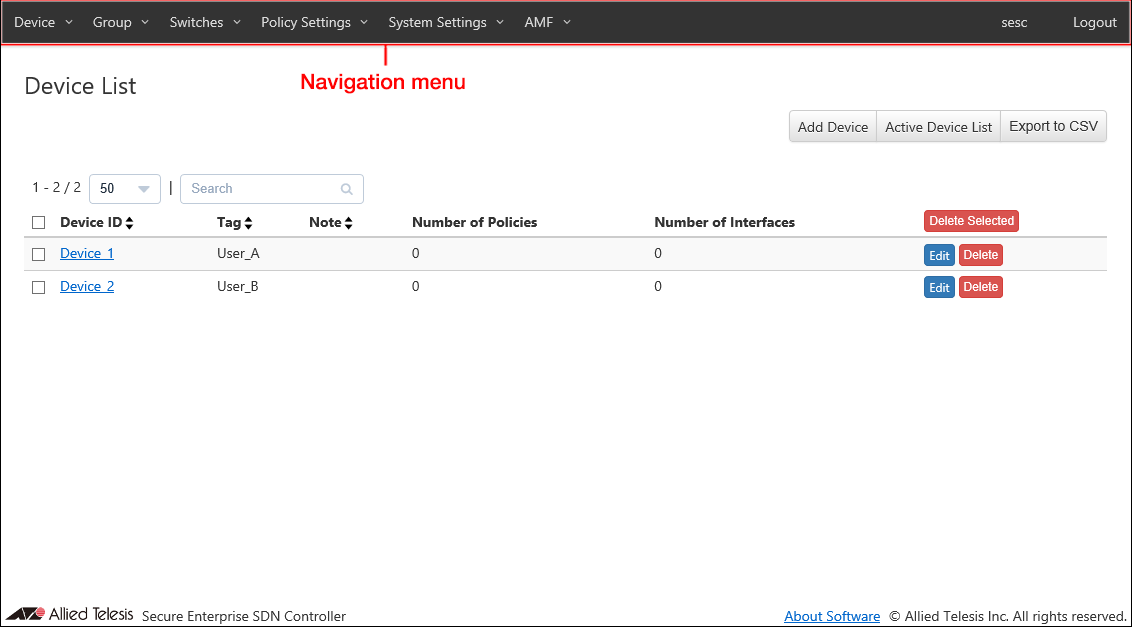Click inside the Search field
1132x627 pixels.
click(262, 189)
